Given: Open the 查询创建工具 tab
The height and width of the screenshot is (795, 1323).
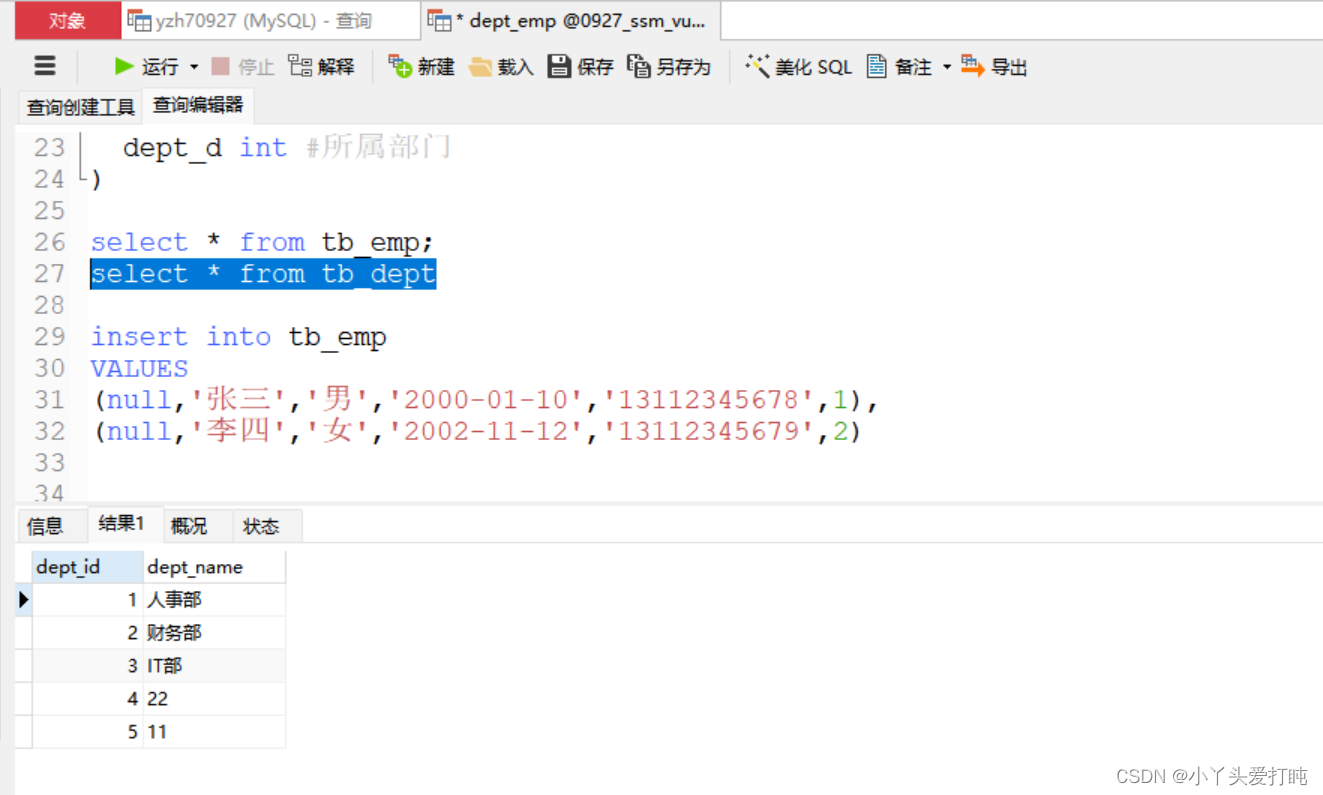Looking at the screenshot, I should tap(80, 106).
